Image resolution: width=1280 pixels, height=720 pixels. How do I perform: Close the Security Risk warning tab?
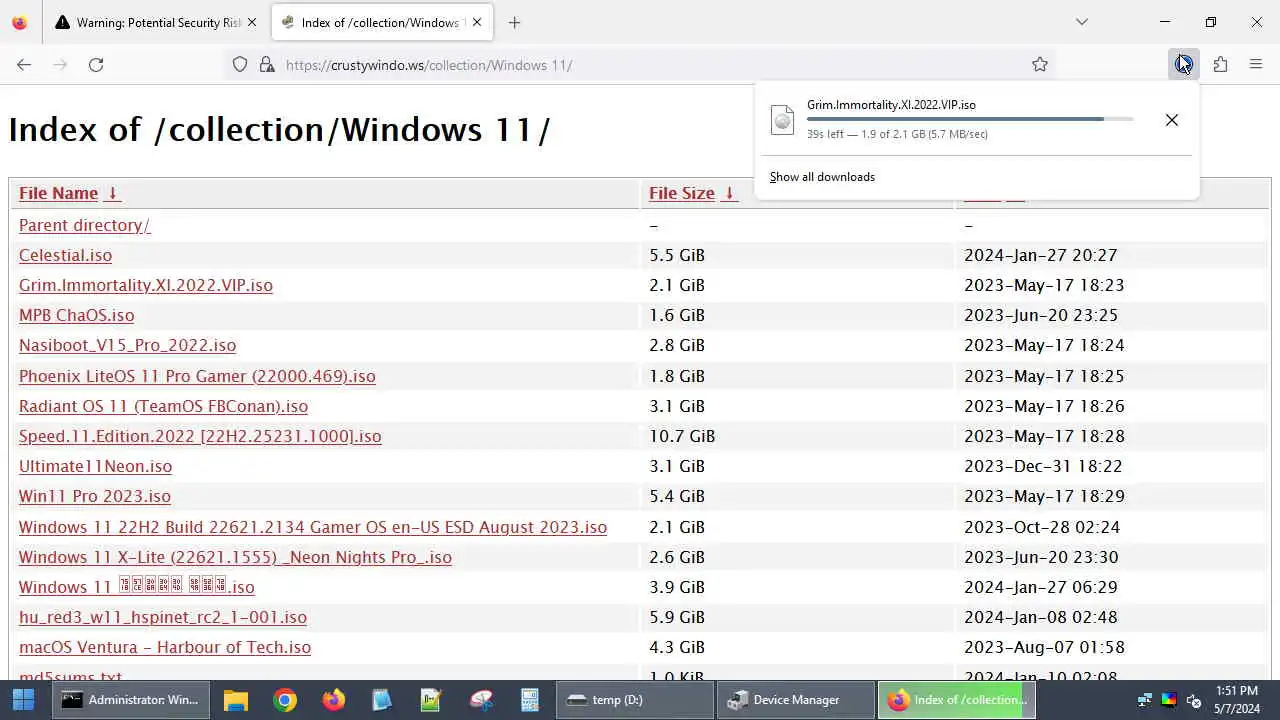(x=251, y=22)
